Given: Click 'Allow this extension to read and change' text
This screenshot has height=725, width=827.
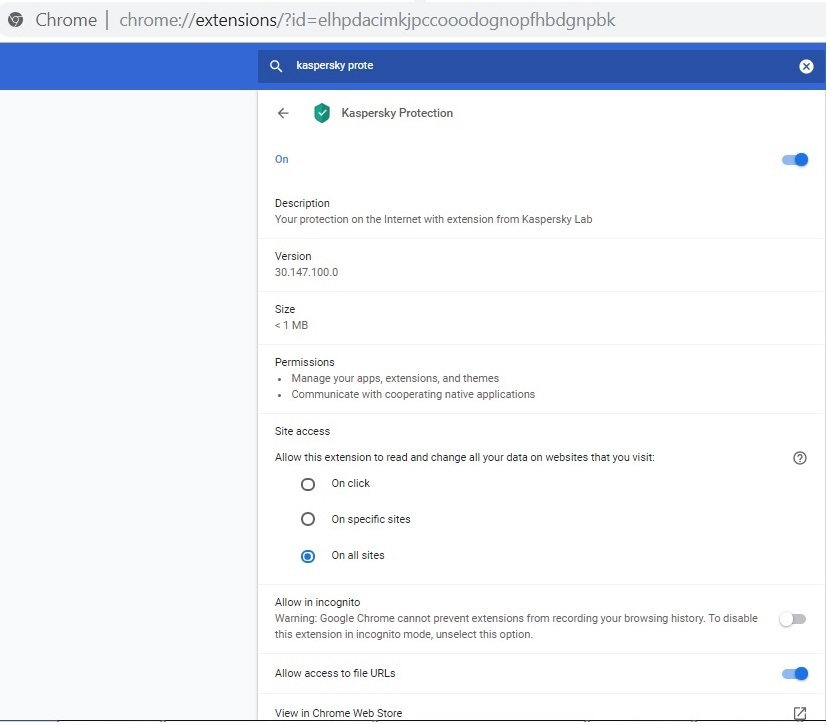Looking at the screenshot, I should 464,457.
